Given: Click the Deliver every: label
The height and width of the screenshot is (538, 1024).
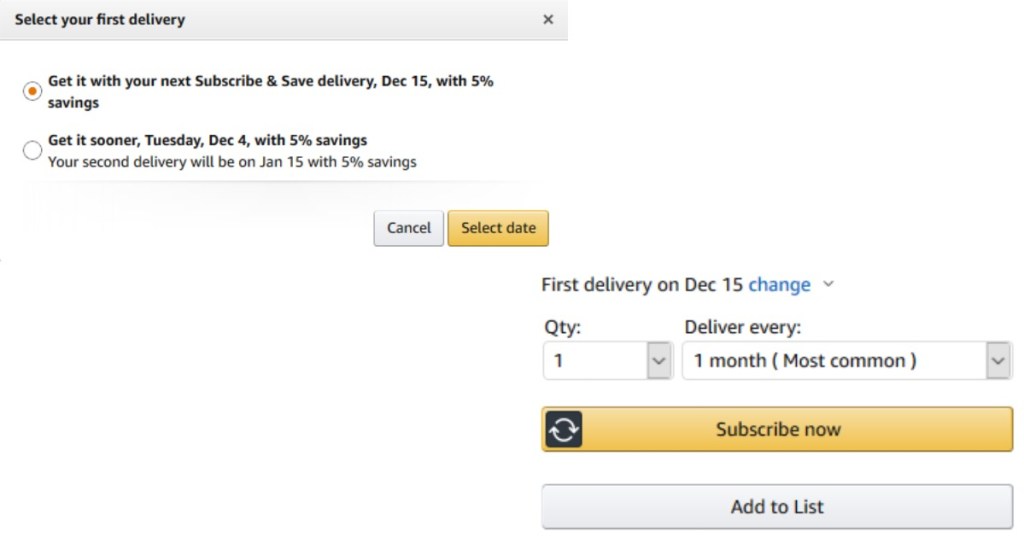Looking at the screenshot, I should click(x=742, y=327).
